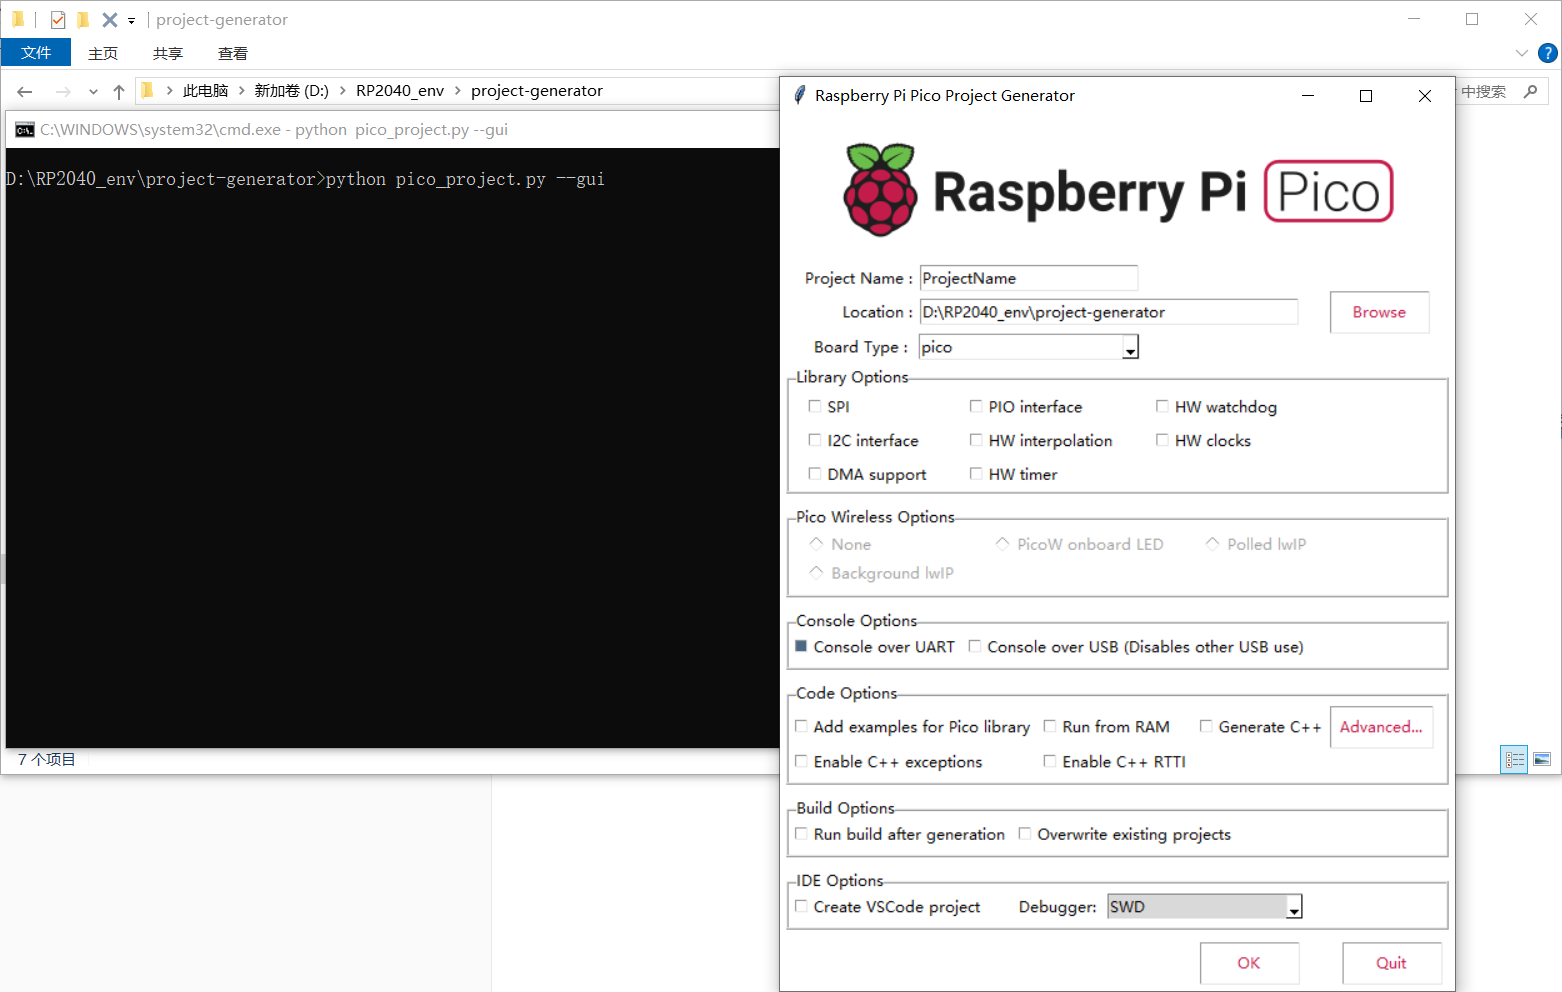
Task: Check DMA support option
Action: [x=815, y=474]
